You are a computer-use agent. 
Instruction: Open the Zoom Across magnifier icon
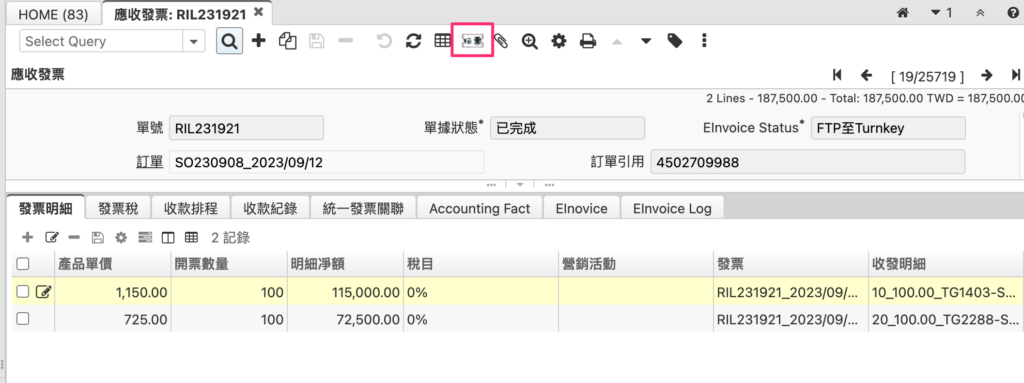tap(529, 41)
